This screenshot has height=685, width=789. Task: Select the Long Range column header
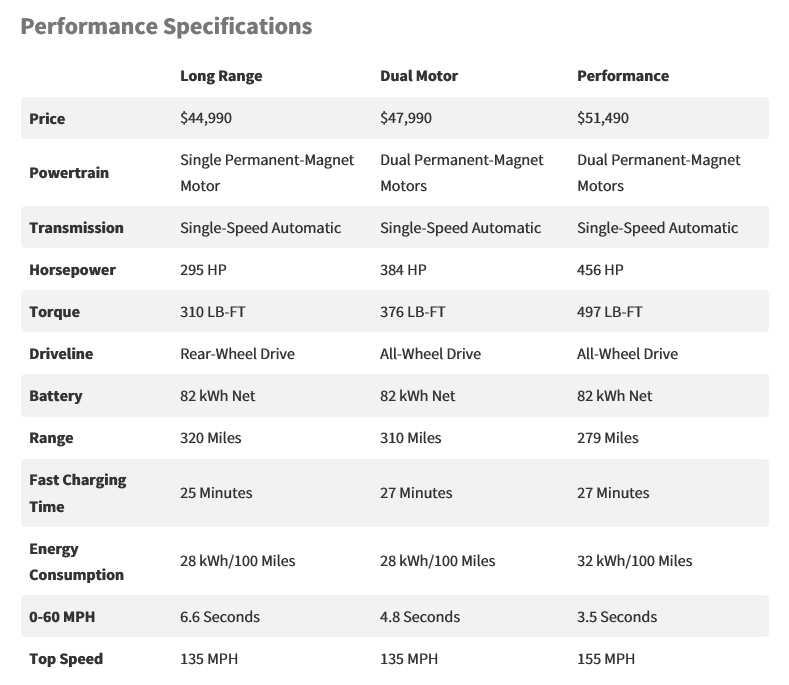(221, 76)
